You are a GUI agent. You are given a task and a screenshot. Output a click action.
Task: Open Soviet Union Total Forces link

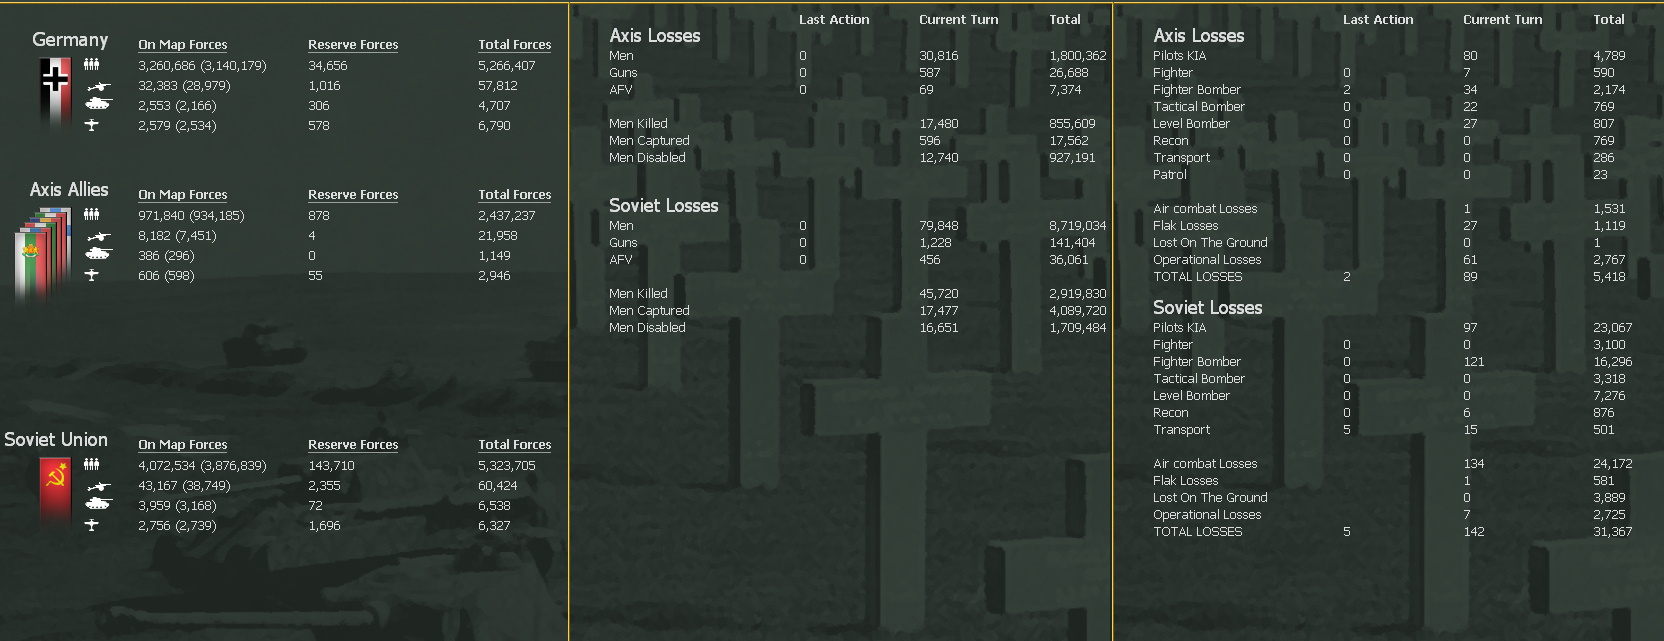tap(514, 445)
